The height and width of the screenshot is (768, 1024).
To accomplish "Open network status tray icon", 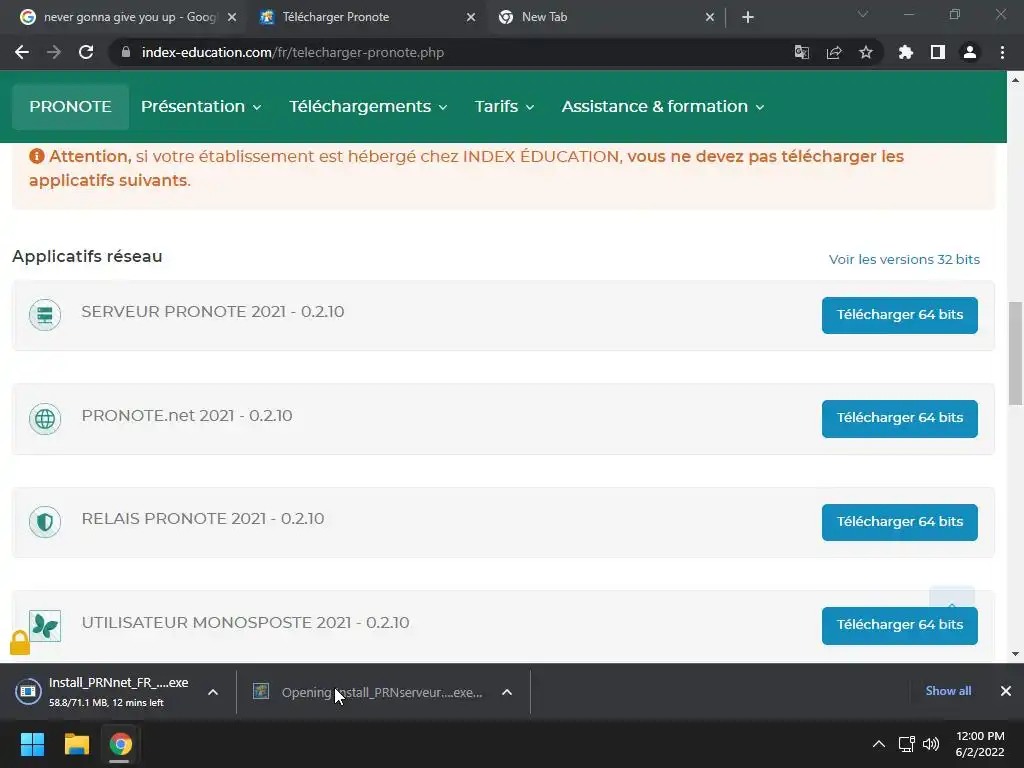I will click(x=906, y=744).
